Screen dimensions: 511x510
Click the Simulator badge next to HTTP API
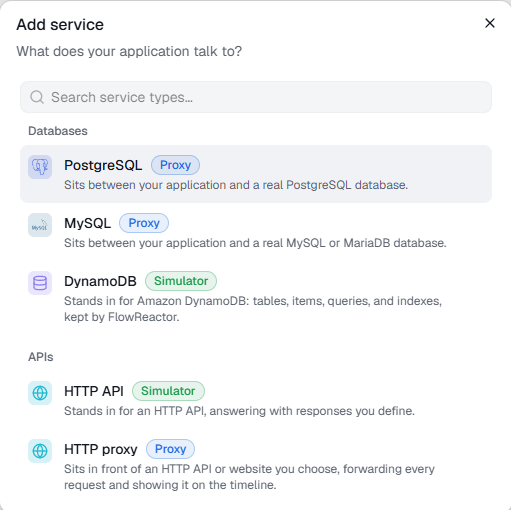(x=168, y=391)
